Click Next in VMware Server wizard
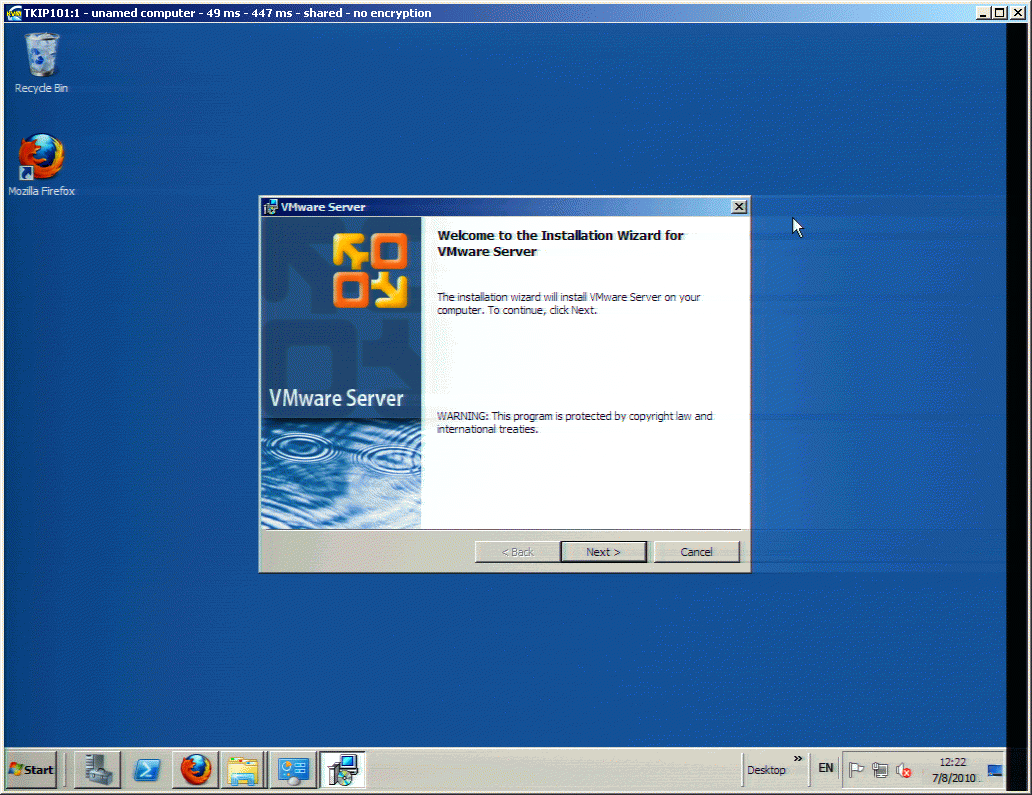The image size is (1032, 795). point(604,551)
